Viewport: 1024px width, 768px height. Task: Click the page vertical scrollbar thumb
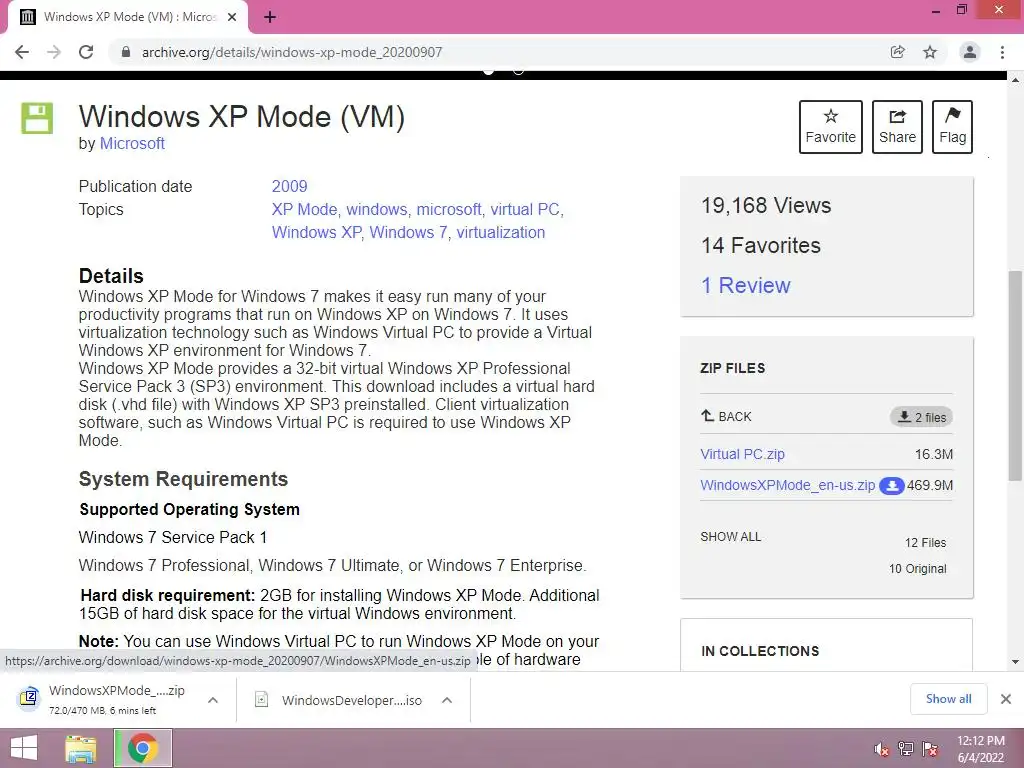tap(1015, 376)
